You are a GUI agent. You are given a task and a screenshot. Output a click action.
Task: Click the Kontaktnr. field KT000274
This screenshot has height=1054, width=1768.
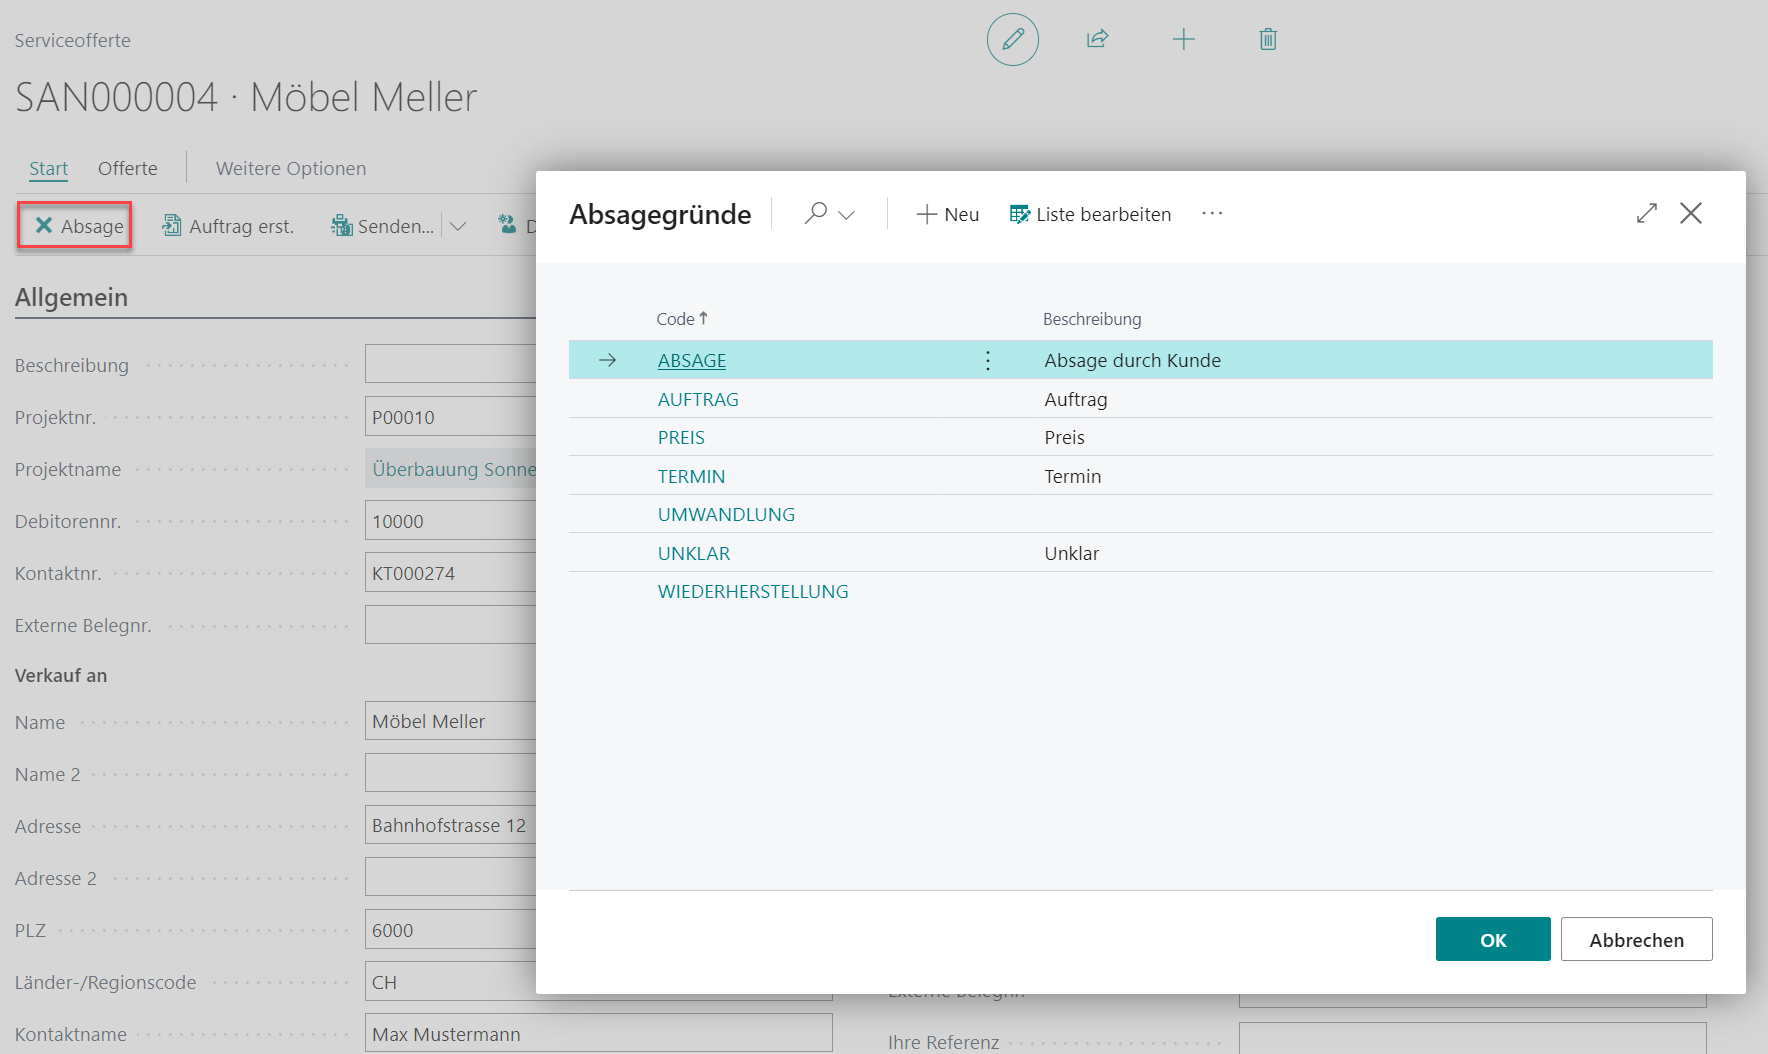click(x=451, y=573)
